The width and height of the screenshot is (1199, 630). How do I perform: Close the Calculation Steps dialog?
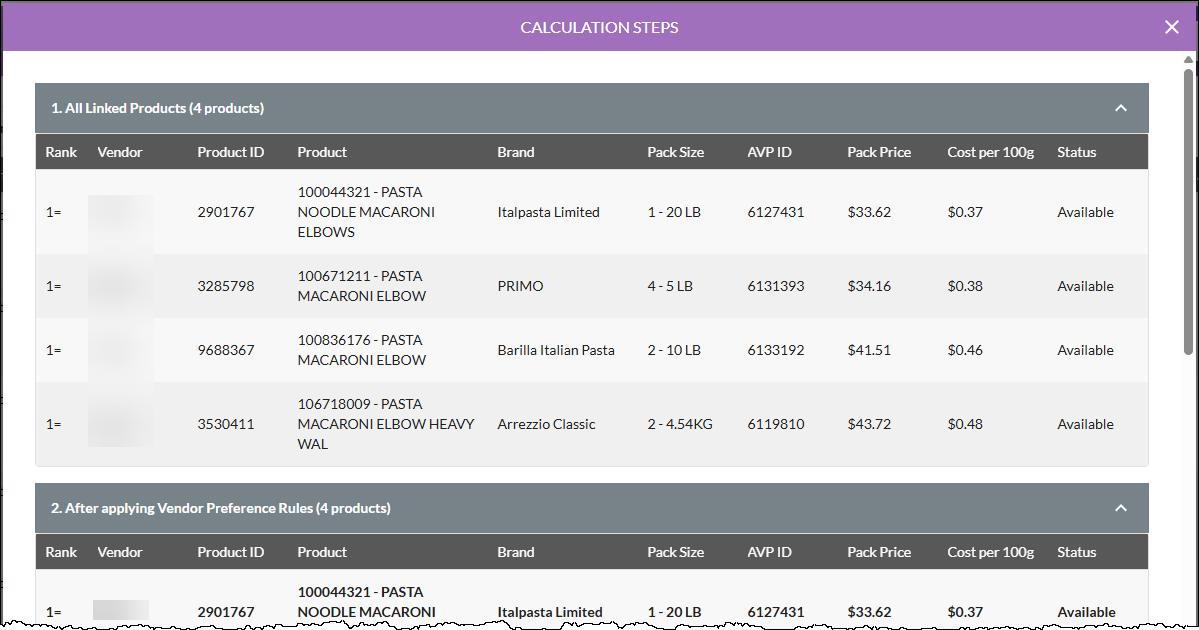point(1171,28)
